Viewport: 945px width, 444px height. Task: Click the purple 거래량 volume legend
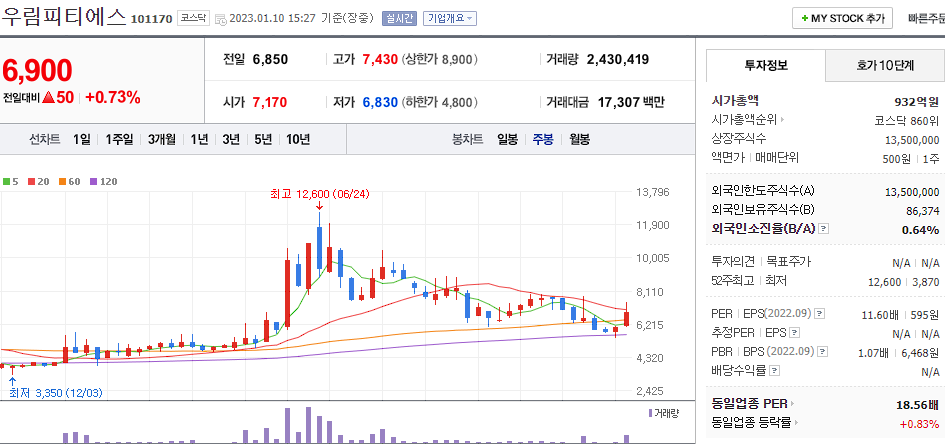pyautogui.click(x=663, y=413)
